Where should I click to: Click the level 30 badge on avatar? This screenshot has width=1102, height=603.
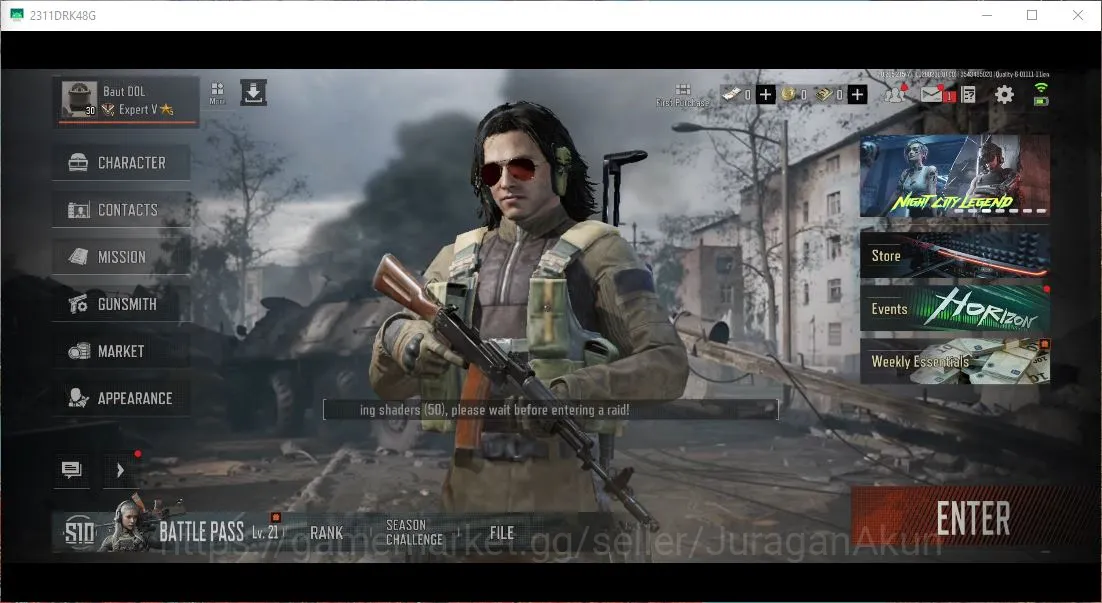[90, 110]
